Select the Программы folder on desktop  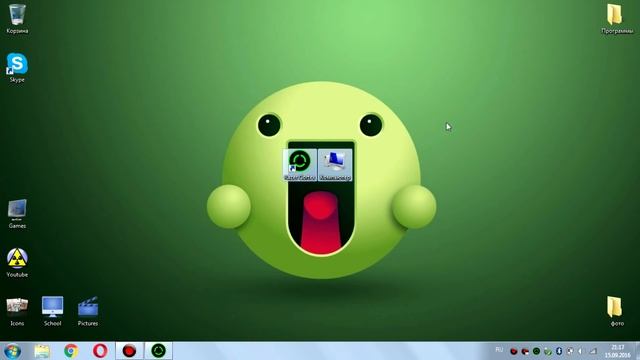tap(617, 19)
